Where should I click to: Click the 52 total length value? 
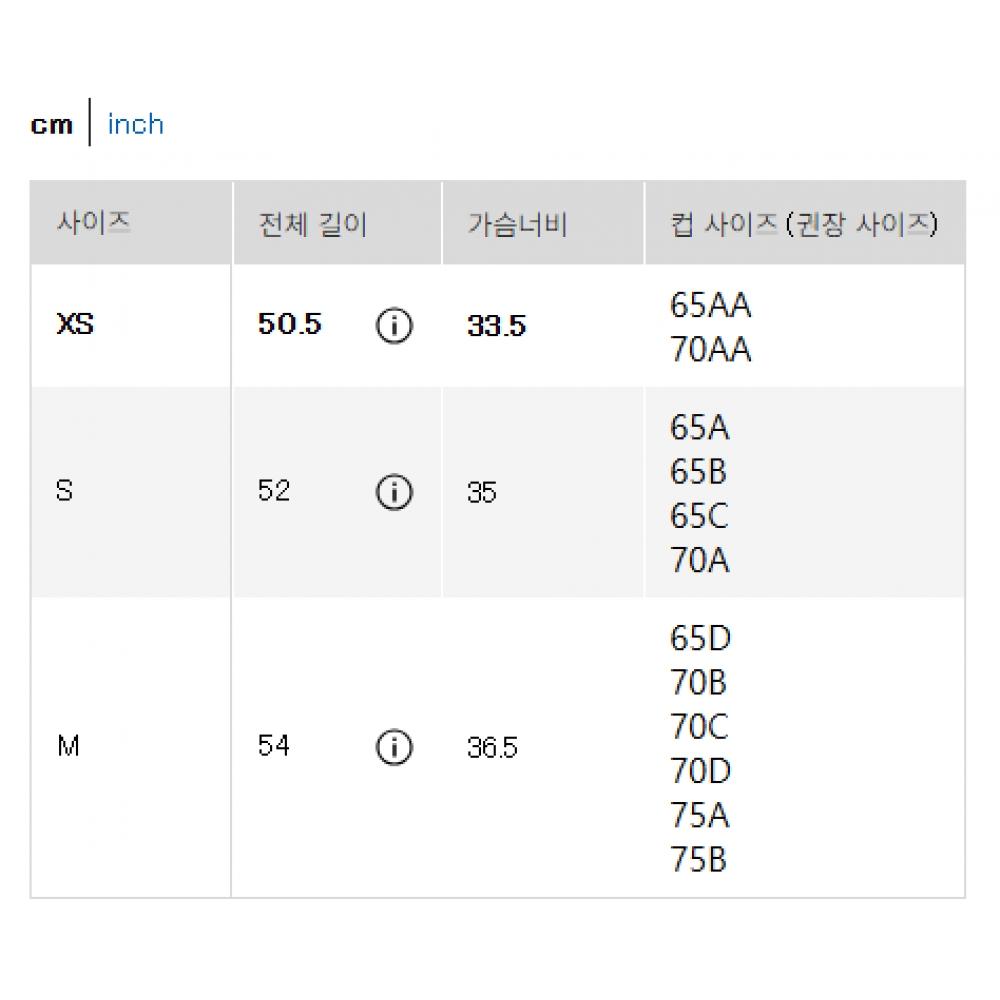pyautogui.click(x=274, y=492)
